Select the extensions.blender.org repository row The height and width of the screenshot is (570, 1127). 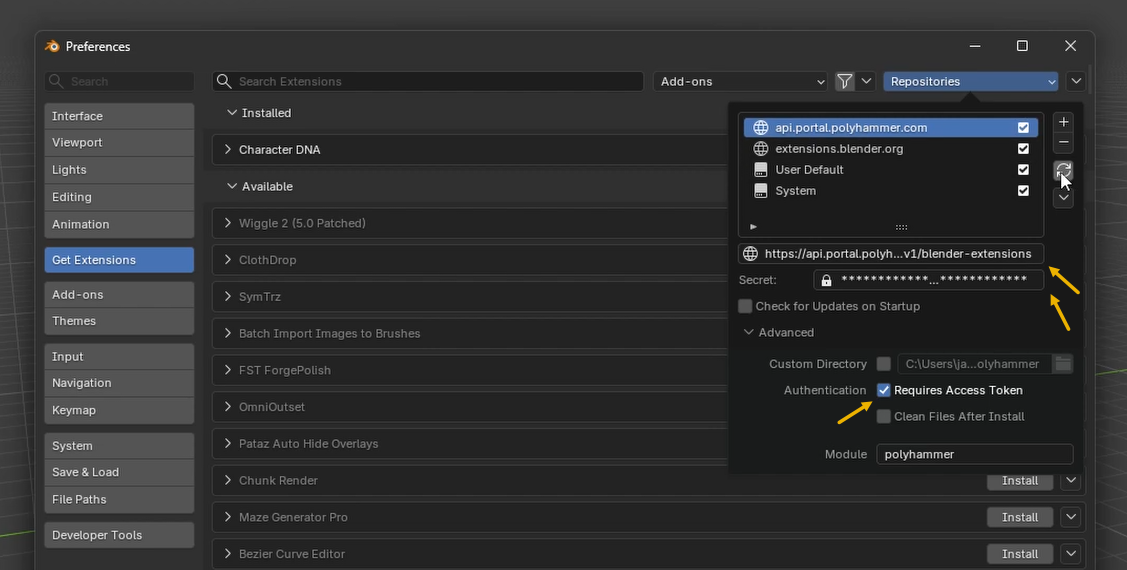pyautogui.click(x=891, y=149)
